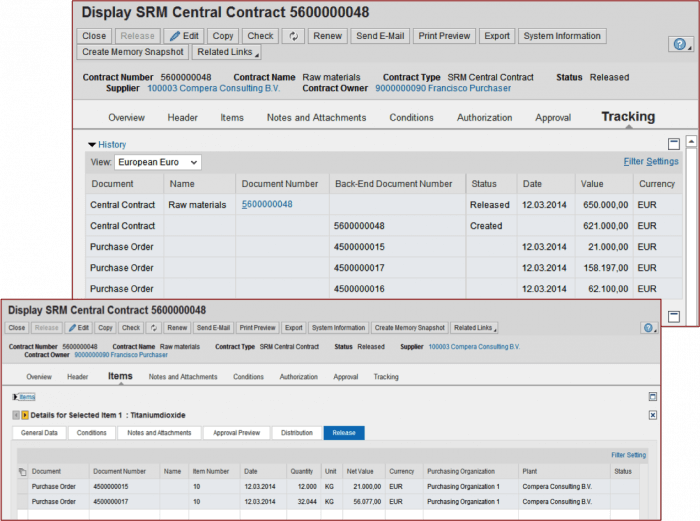Click the Export button in the Items window
The image size is (700, 521).
point(294,328)
